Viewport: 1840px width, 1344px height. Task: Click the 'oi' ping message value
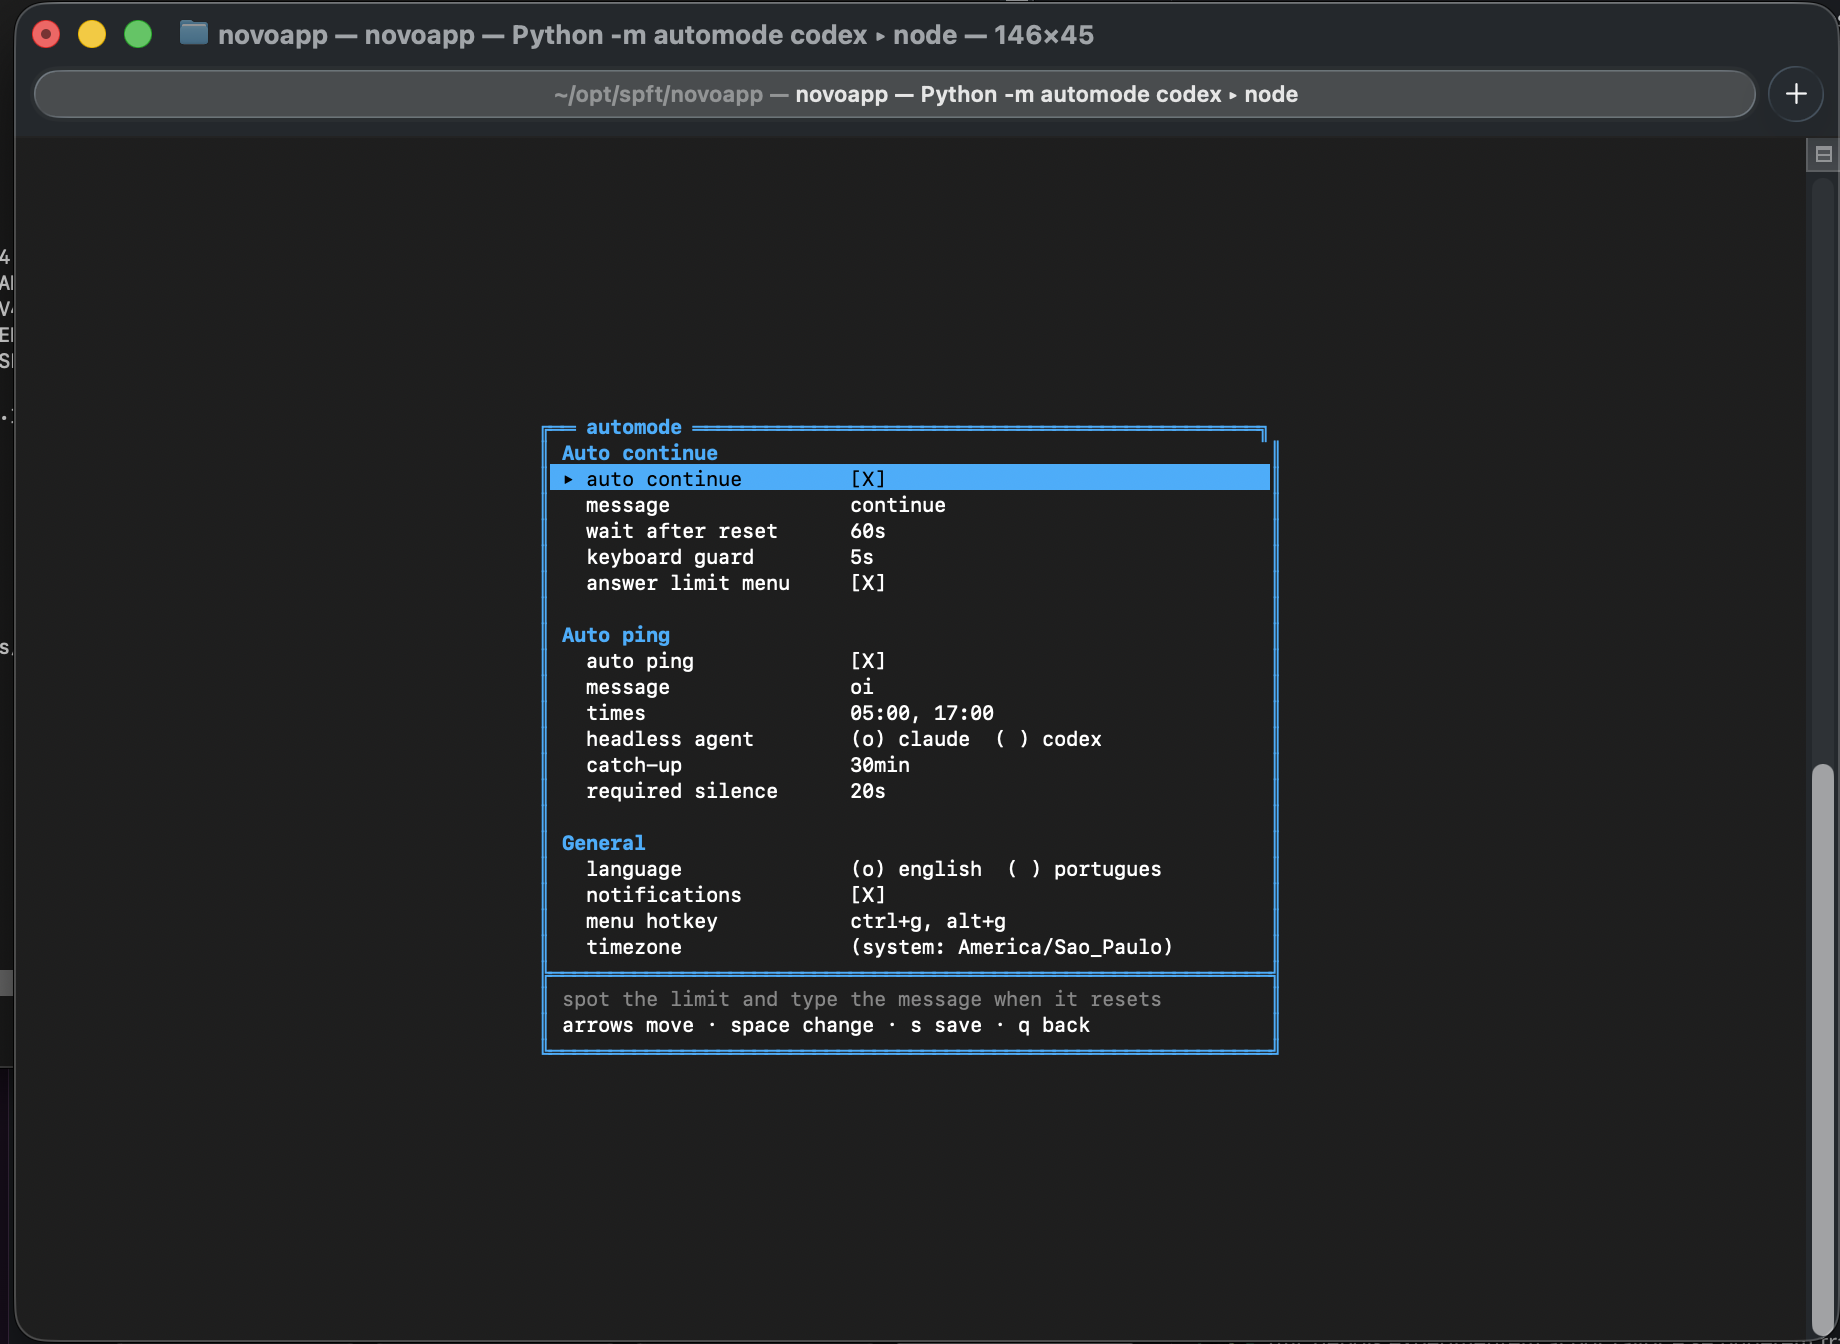[x=862, y=687]
